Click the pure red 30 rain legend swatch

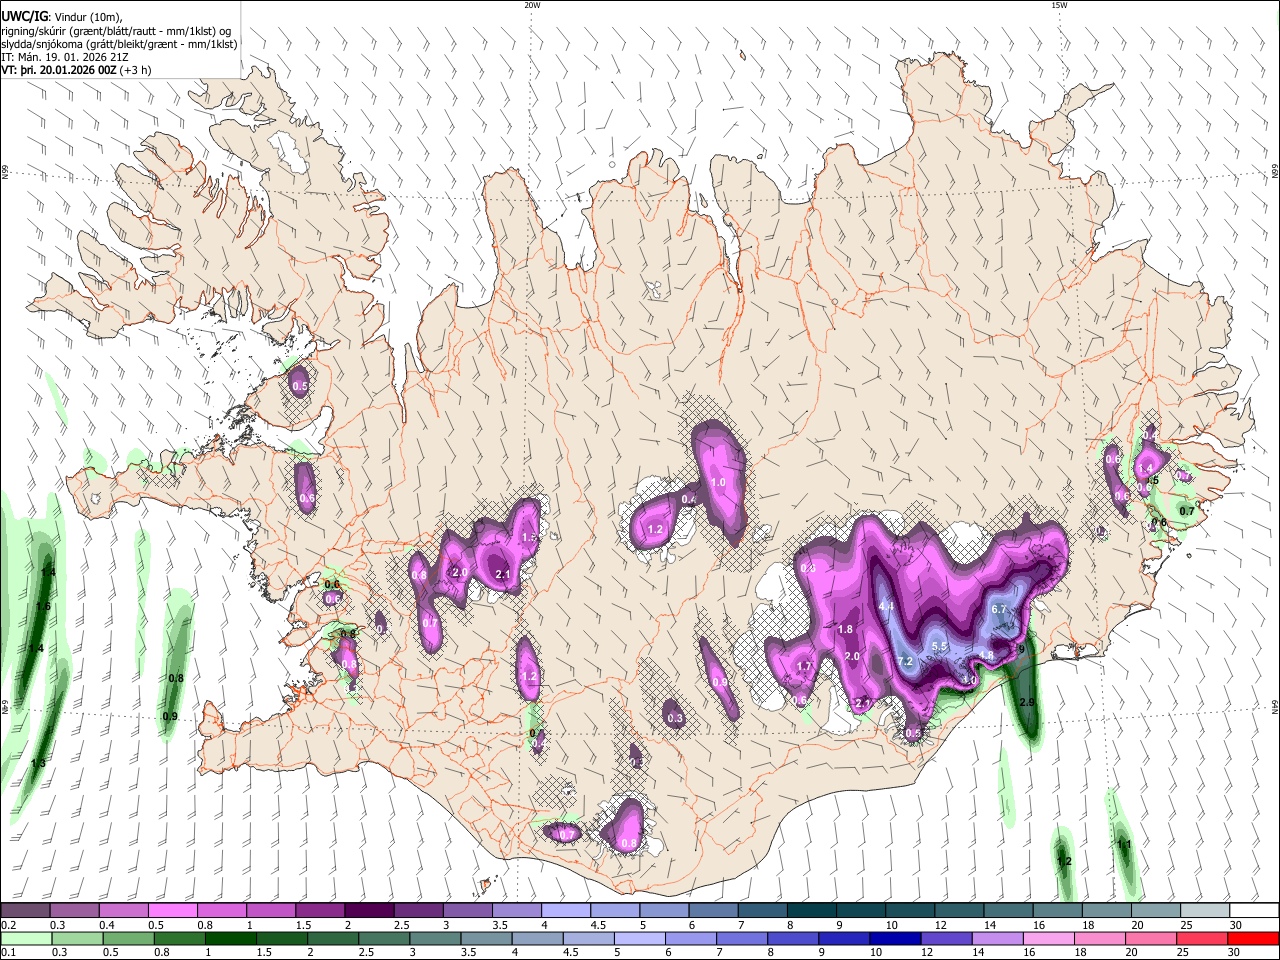tap(1254, 938)
